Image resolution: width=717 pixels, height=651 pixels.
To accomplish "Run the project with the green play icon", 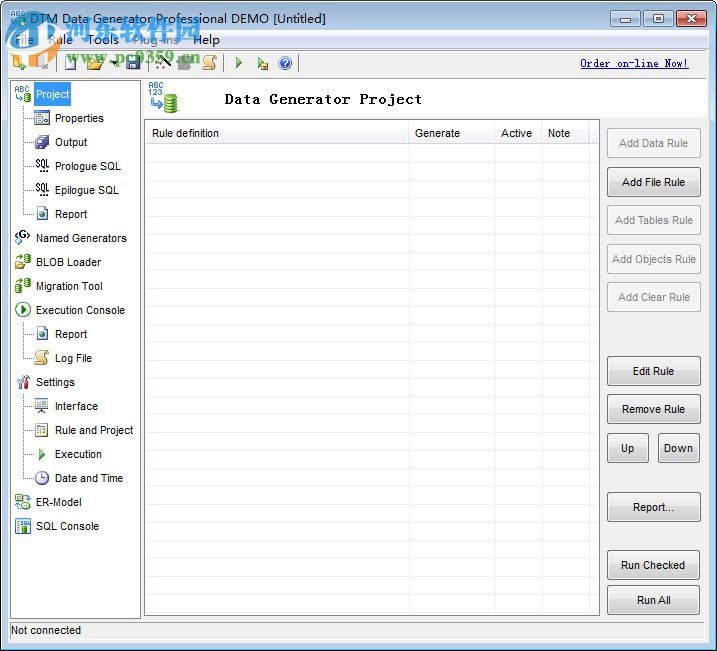I will click(x=238, y=63).
